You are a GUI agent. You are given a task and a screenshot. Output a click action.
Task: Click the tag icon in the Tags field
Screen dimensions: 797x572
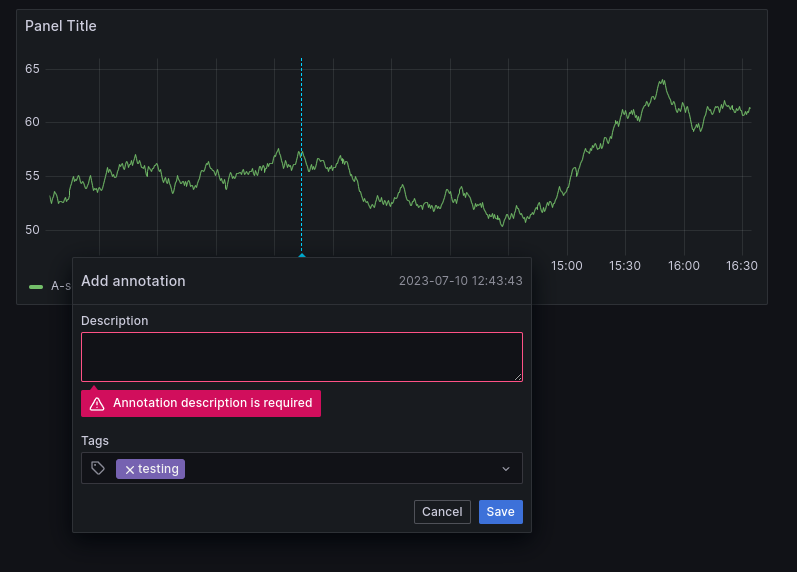tap(98, 468)
